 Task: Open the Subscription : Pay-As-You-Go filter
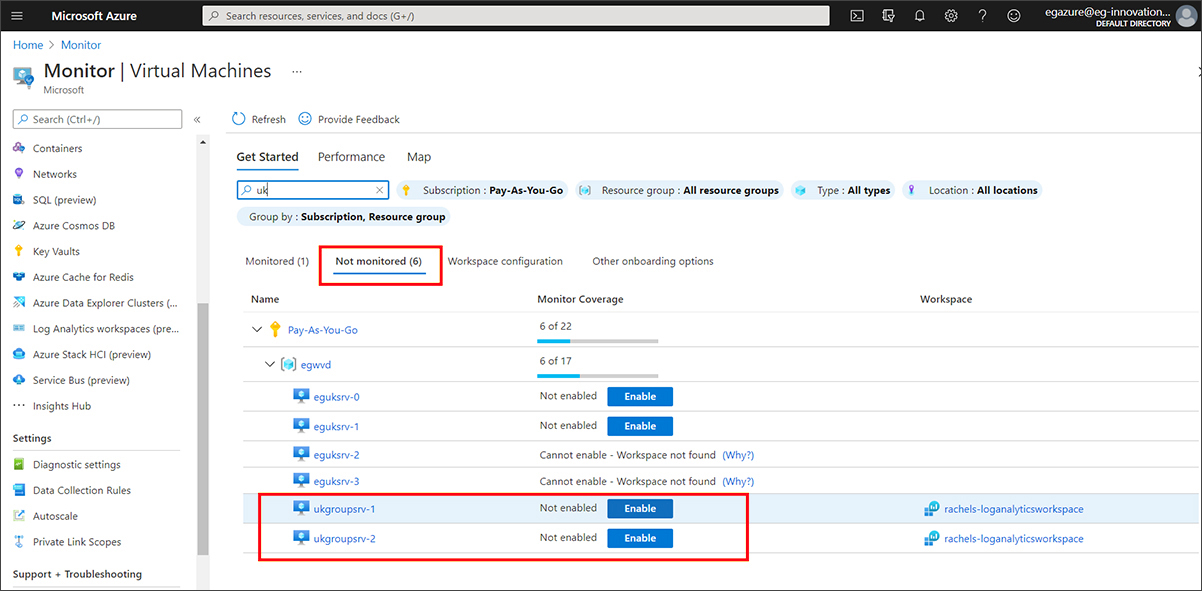pos(482,190)
